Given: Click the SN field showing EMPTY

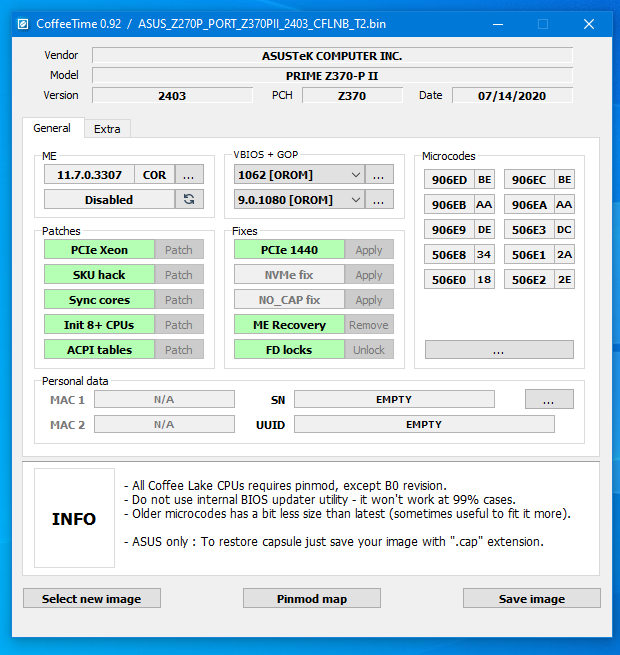Looking at the screenshot, I should (x=394, y=399).
